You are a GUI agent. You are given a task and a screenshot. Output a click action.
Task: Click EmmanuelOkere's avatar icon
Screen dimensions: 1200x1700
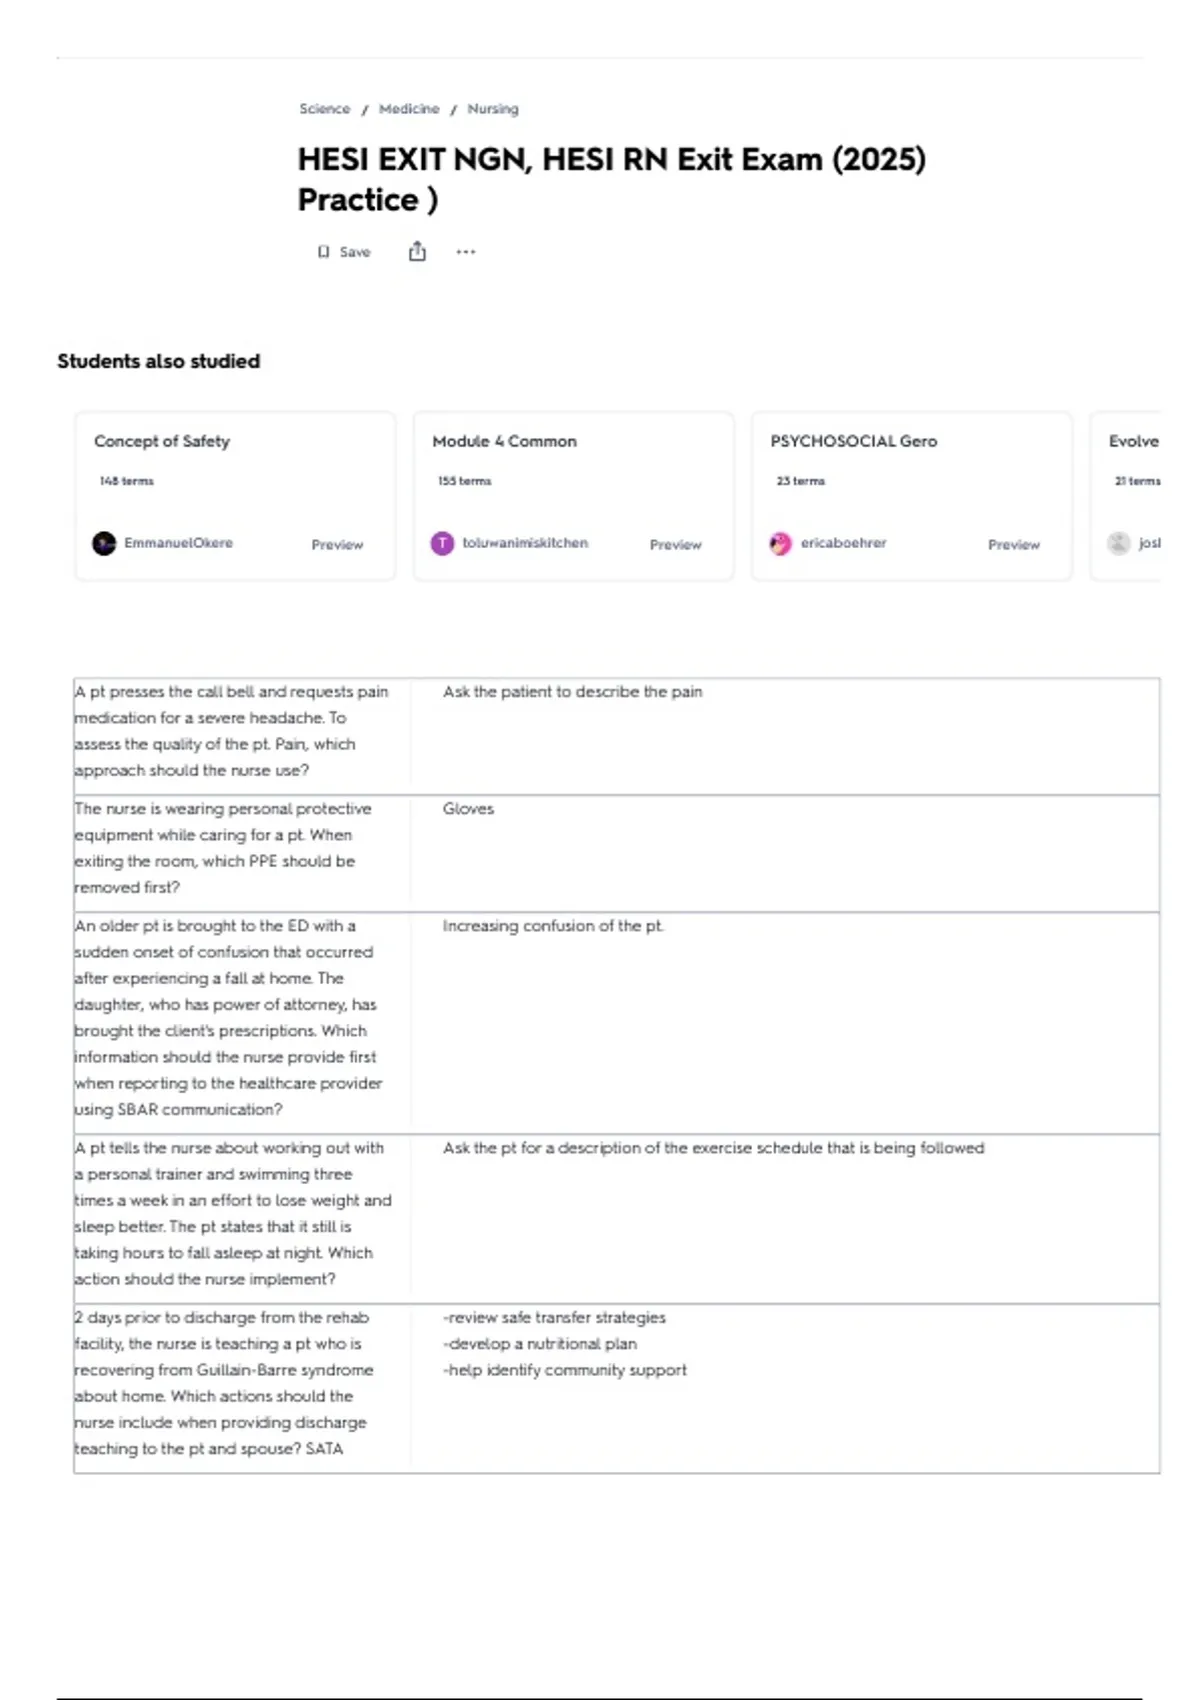(x=104, y=543)
